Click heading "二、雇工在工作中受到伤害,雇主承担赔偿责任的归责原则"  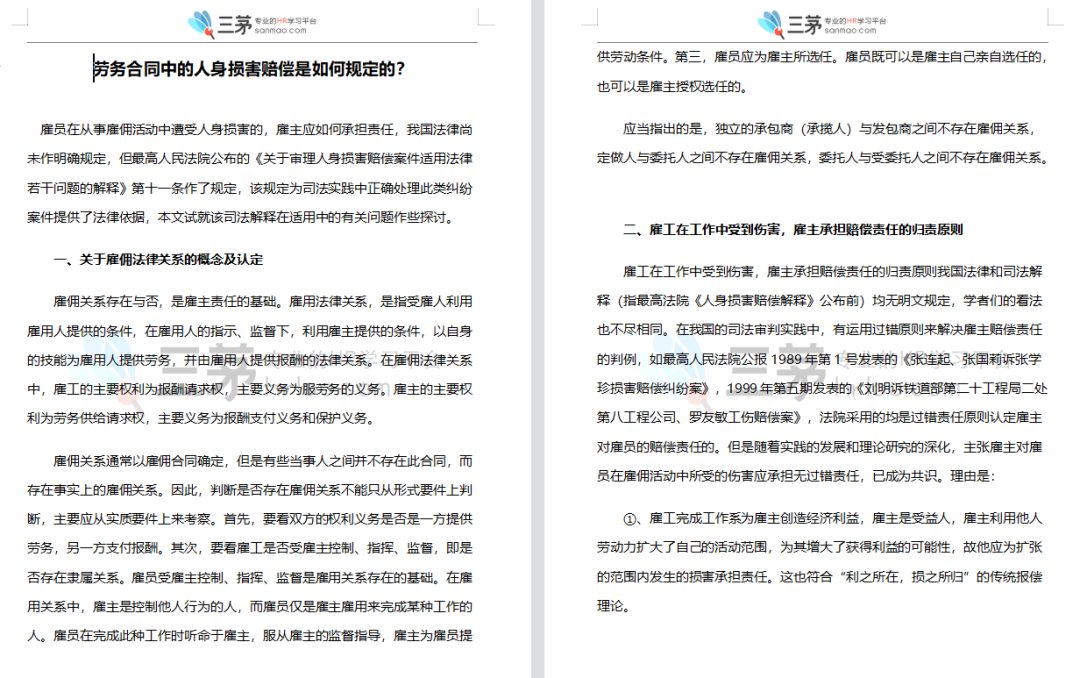click(793, 229)
